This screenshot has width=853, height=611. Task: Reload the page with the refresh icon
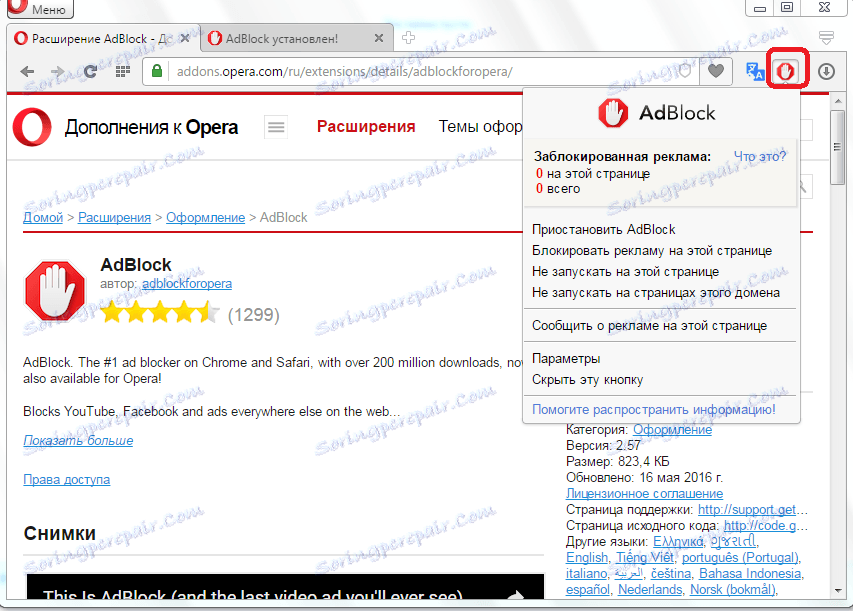[x=89, y=71]
